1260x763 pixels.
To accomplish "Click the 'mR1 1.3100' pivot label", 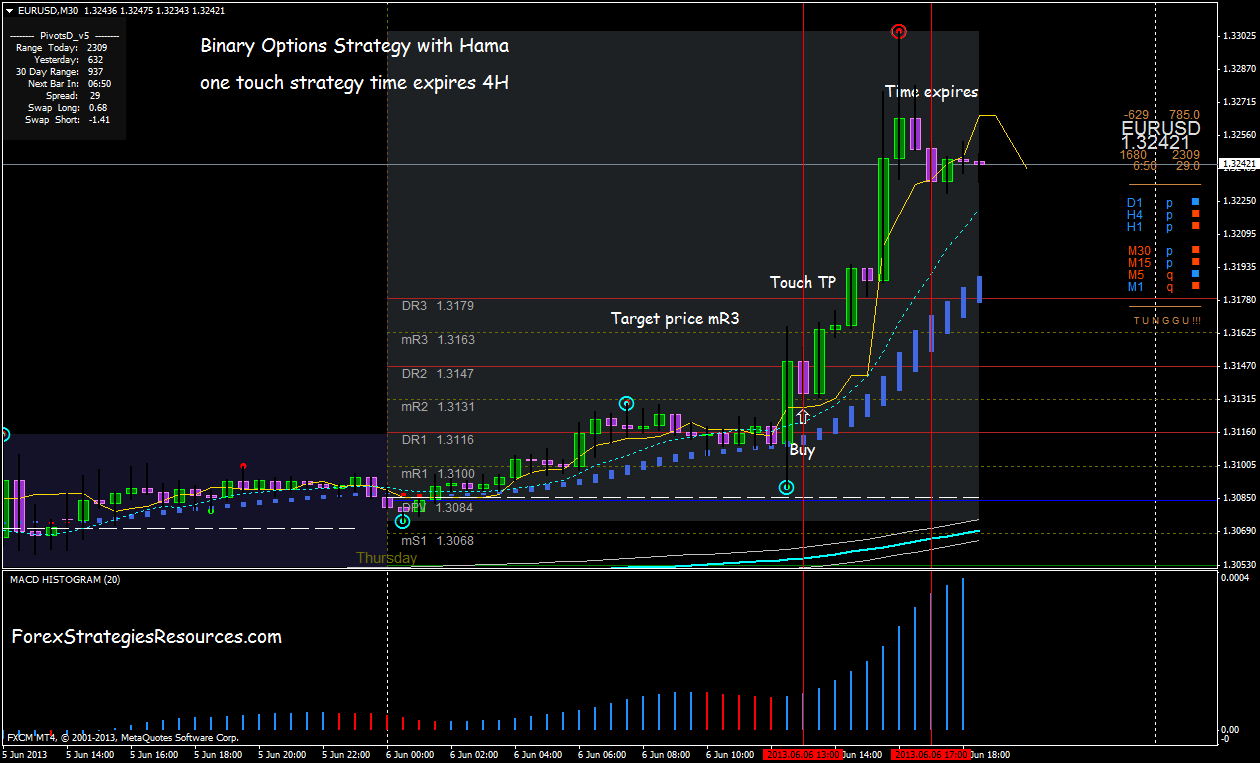I will point(438,474).
